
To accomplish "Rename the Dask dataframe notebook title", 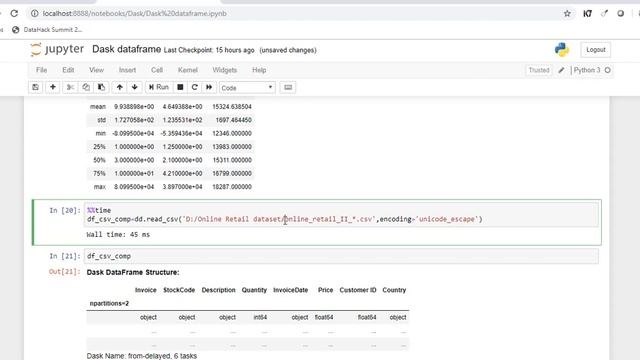I will 127,49.
